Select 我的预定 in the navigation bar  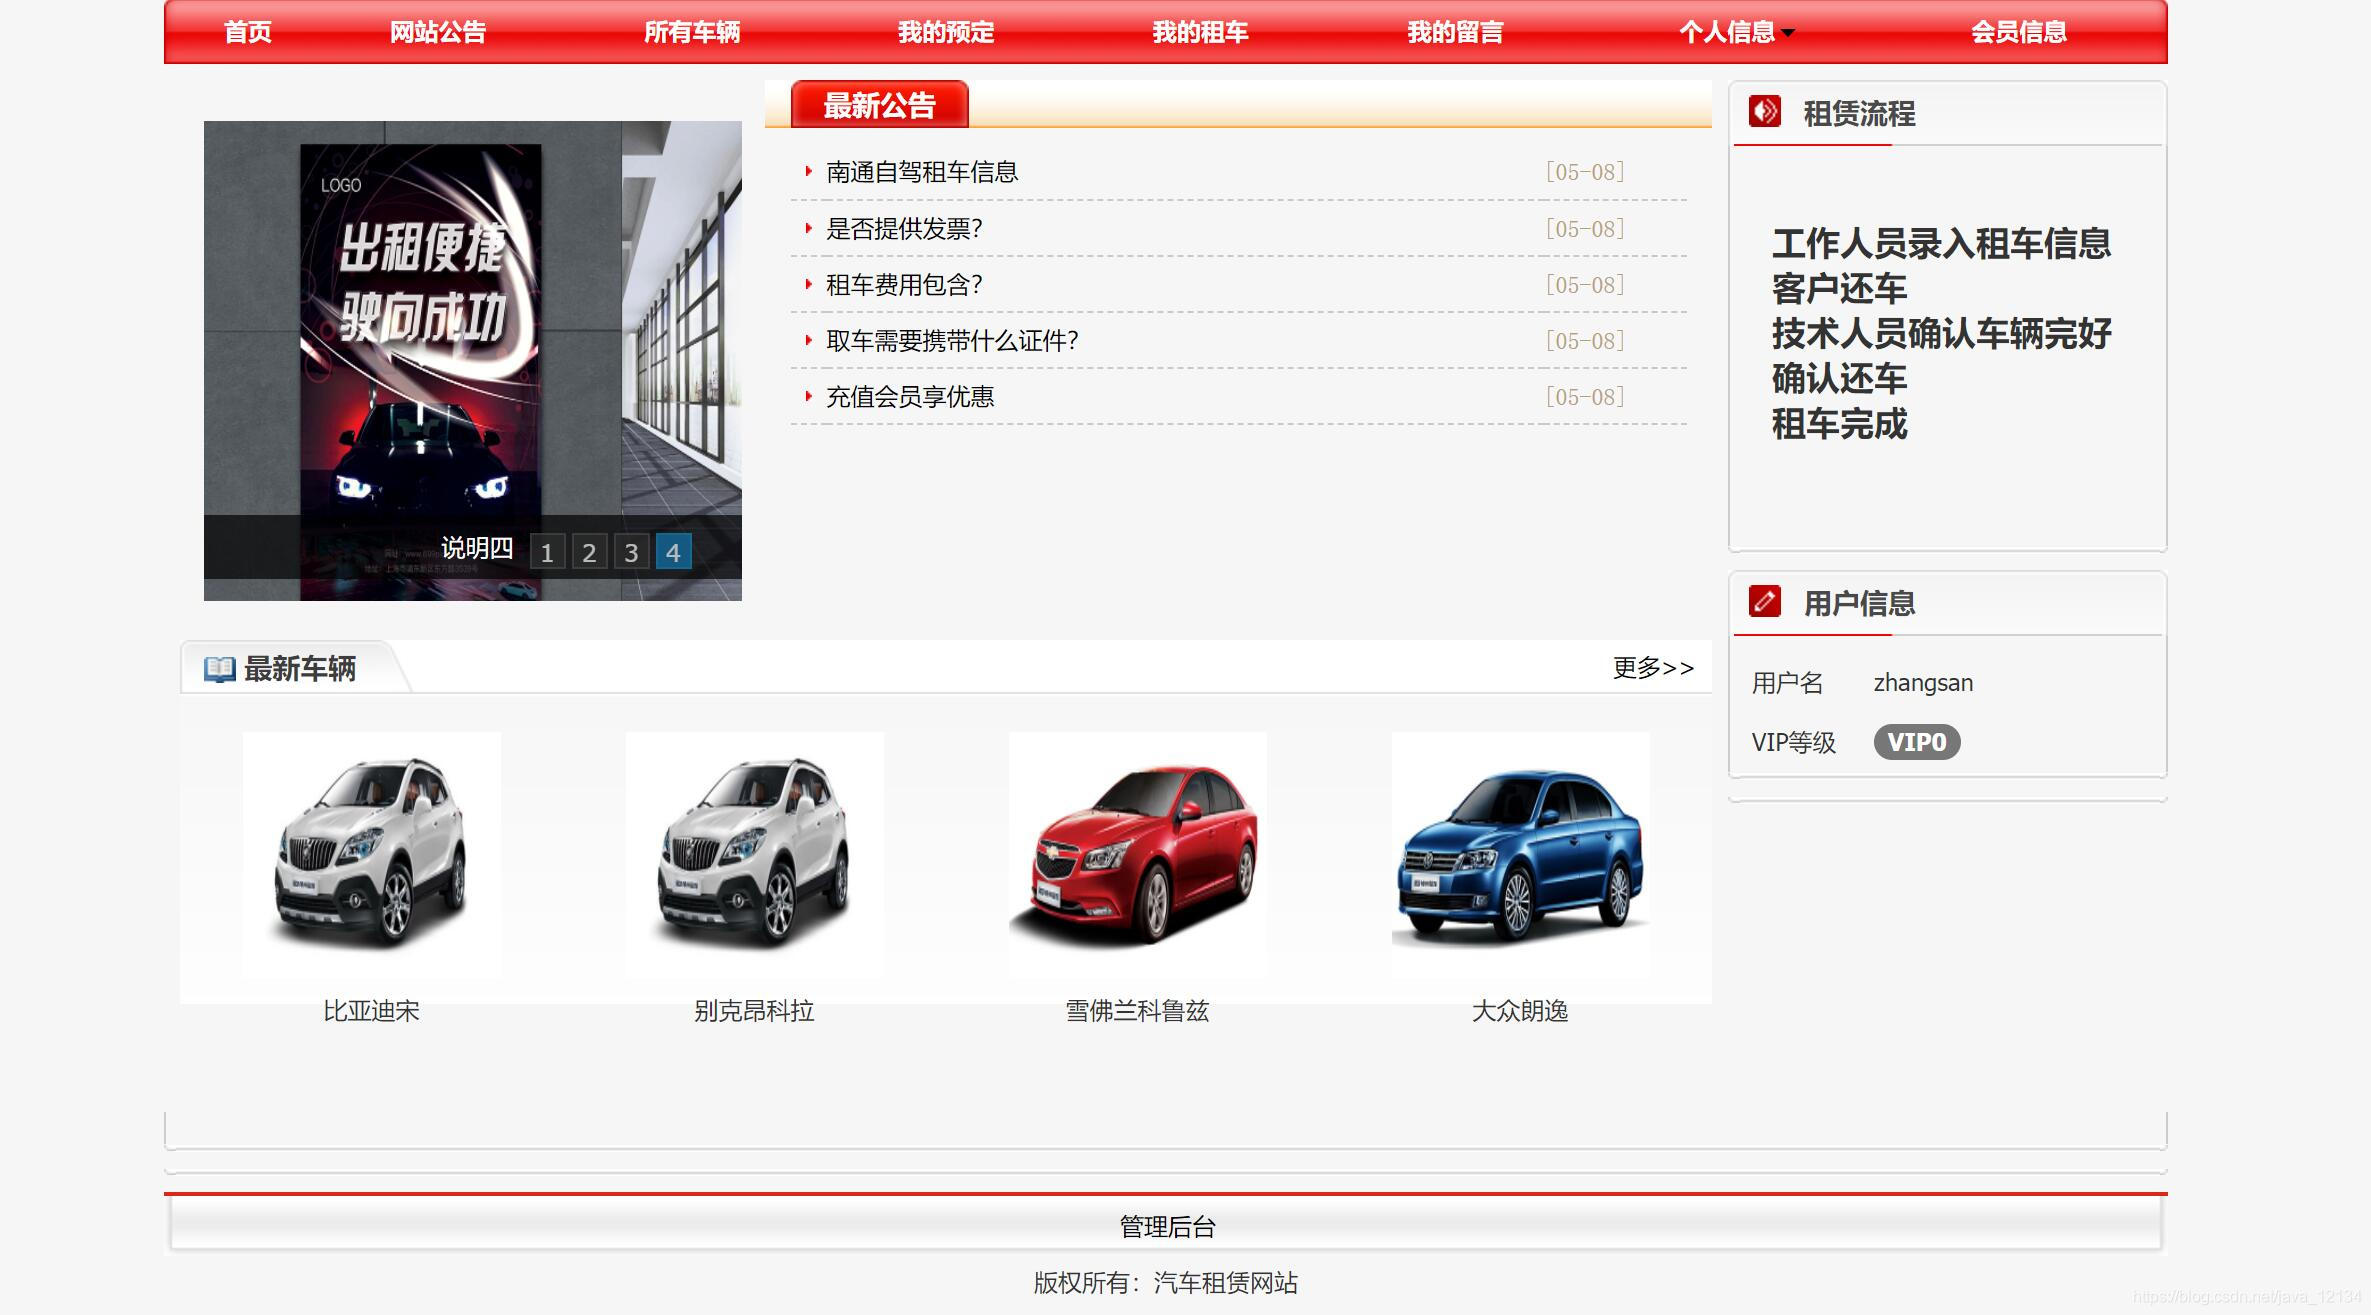click(946, 32)
